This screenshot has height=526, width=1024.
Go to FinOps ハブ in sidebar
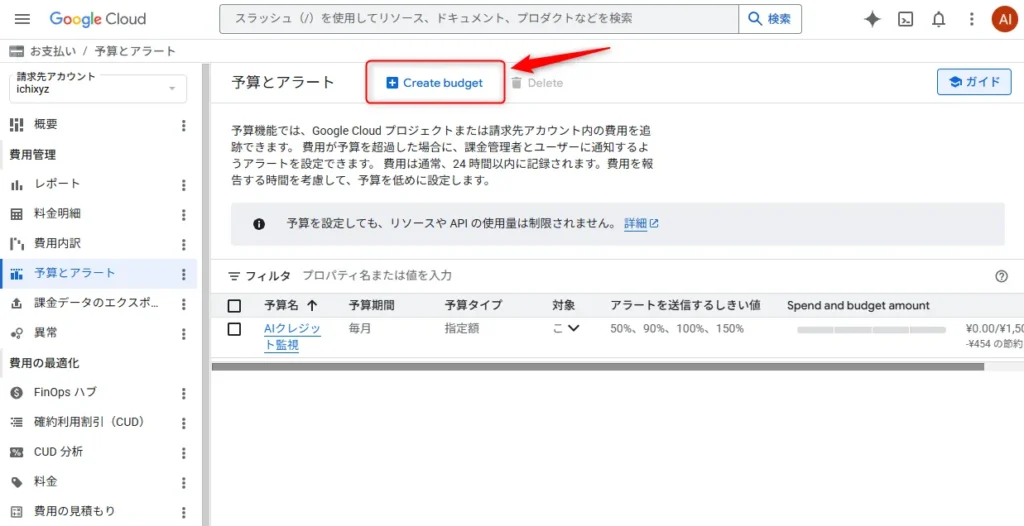[65, 392]
